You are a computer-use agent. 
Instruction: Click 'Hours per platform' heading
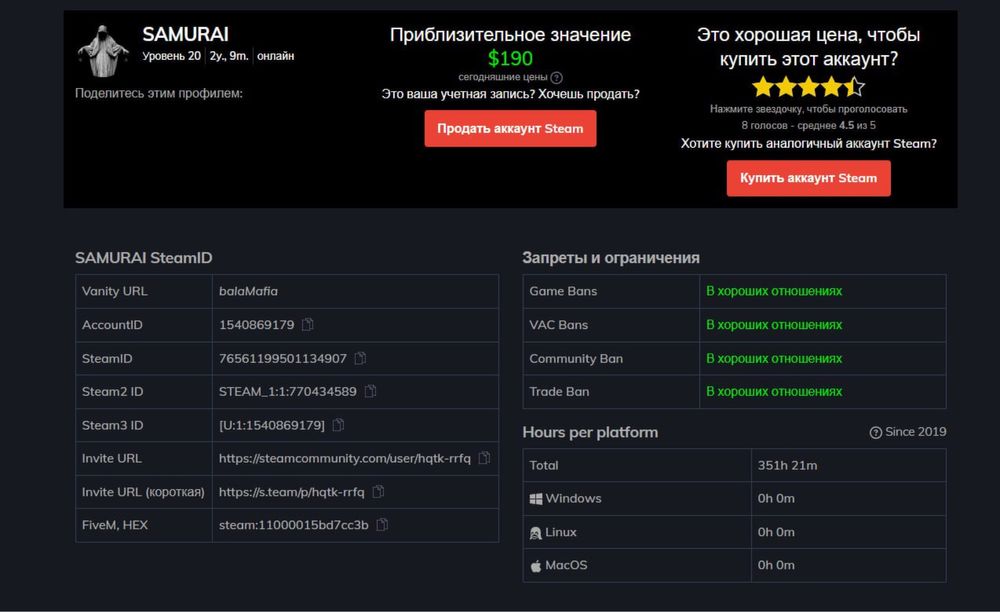pyautogui.click(x=590, y=432)
